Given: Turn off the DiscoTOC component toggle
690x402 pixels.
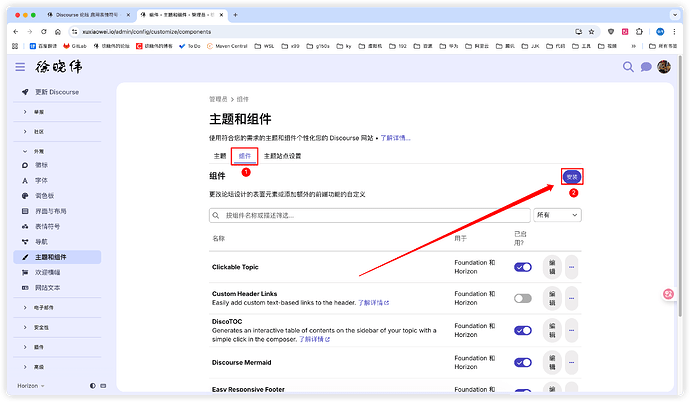Looking at the screenshot, I should click(523, 329).
